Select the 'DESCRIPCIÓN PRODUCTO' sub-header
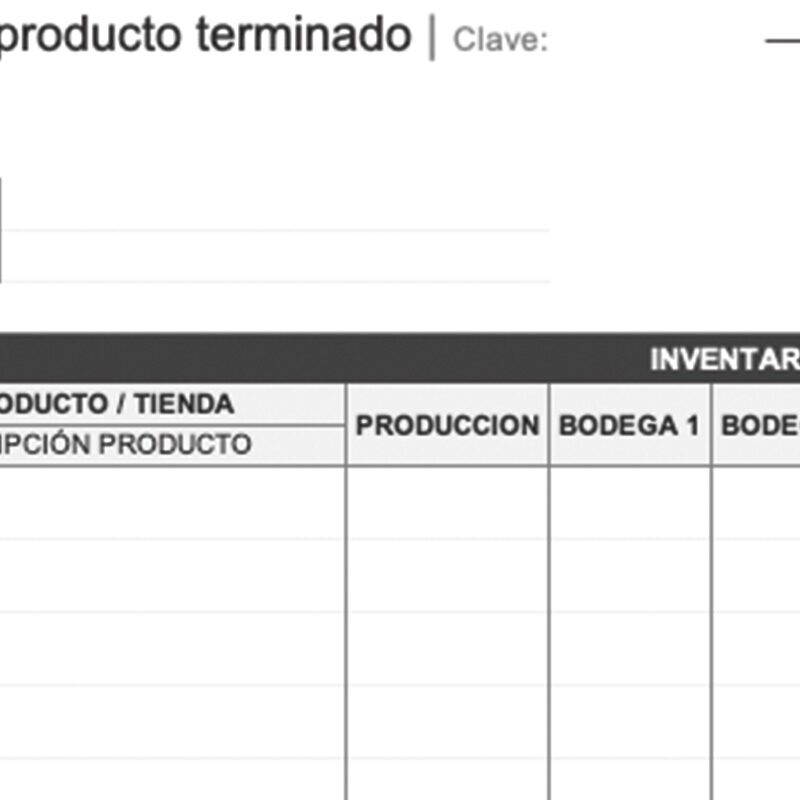This screenshot has height=800, width=800. (x=125, y=444)
